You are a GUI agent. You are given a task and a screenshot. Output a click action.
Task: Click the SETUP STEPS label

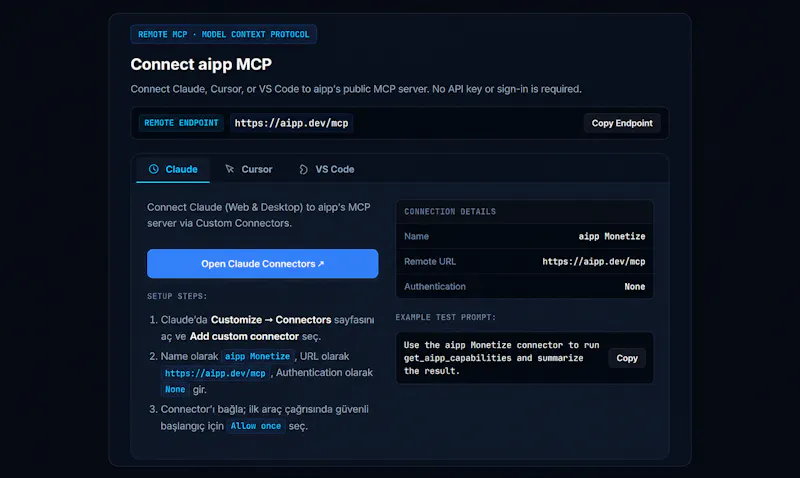point(177,296)
